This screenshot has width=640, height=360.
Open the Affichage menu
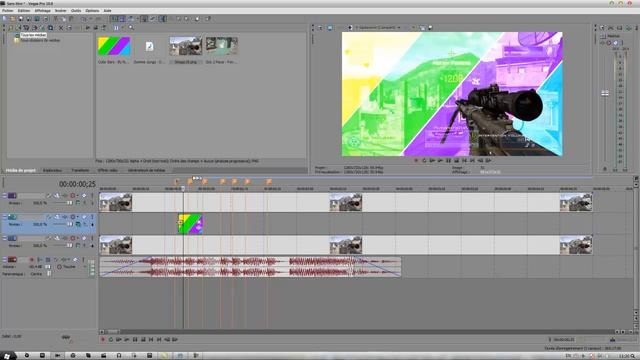point(42,11)
